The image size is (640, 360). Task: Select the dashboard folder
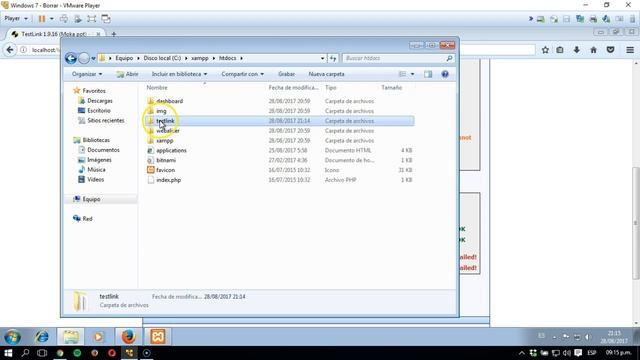169,101
